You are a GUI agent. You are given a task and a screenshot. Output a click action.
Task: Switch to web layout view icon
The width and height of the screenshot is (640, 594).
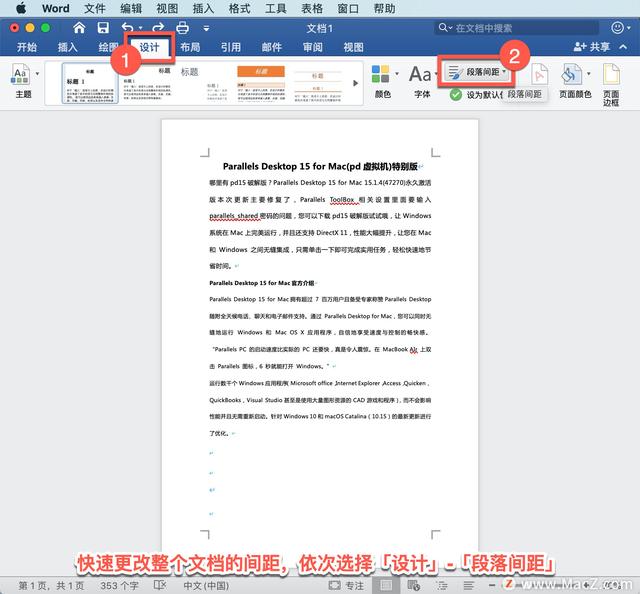414,586
